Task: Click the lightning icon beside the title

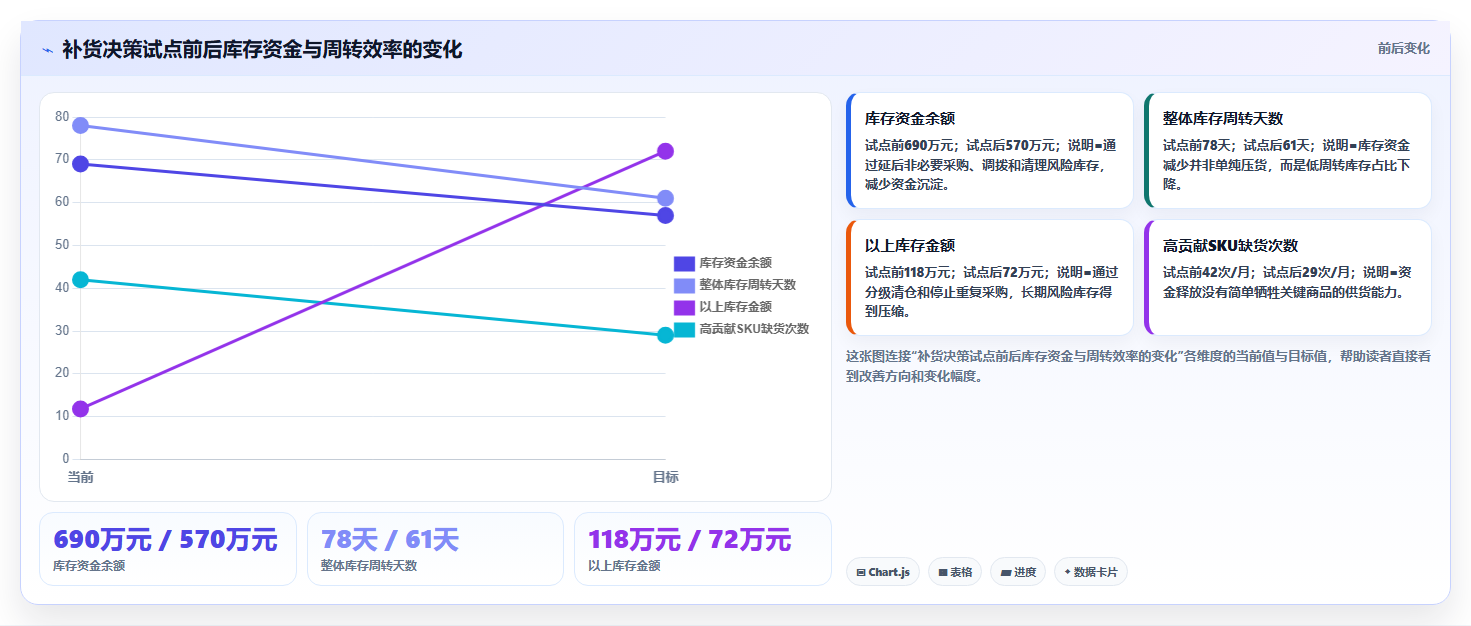Action: pos(48,50)
